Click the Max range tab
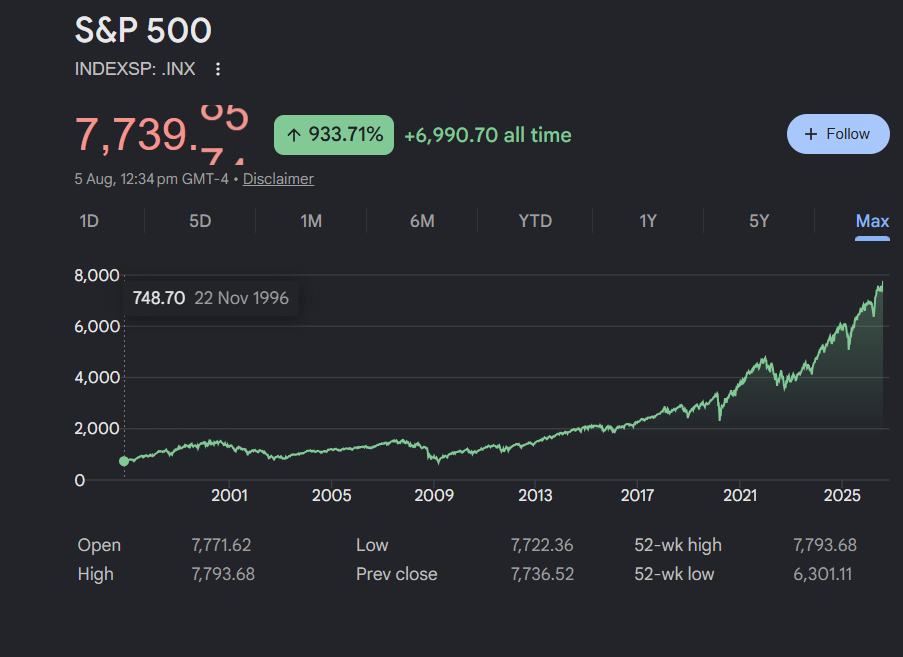 [872, 221]
